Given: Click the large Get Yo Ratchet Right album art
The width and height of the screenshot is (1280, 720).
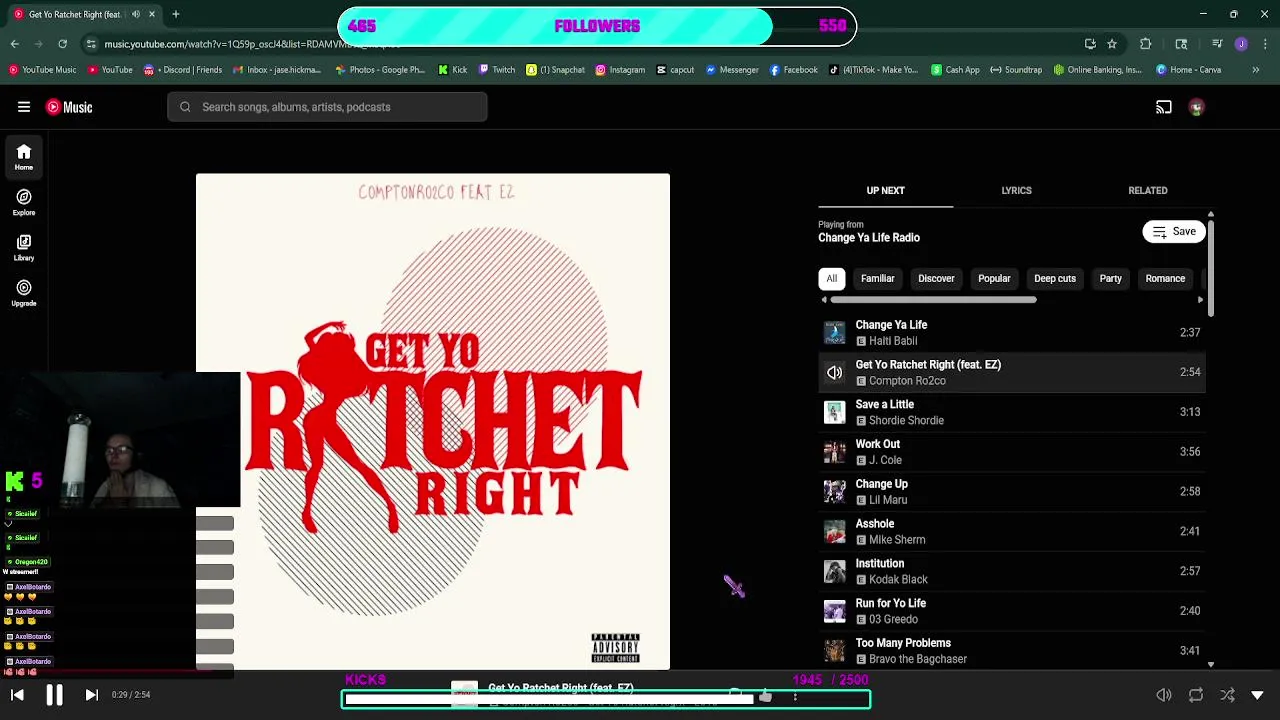Looking at the screenshot, I should point(433,421).
